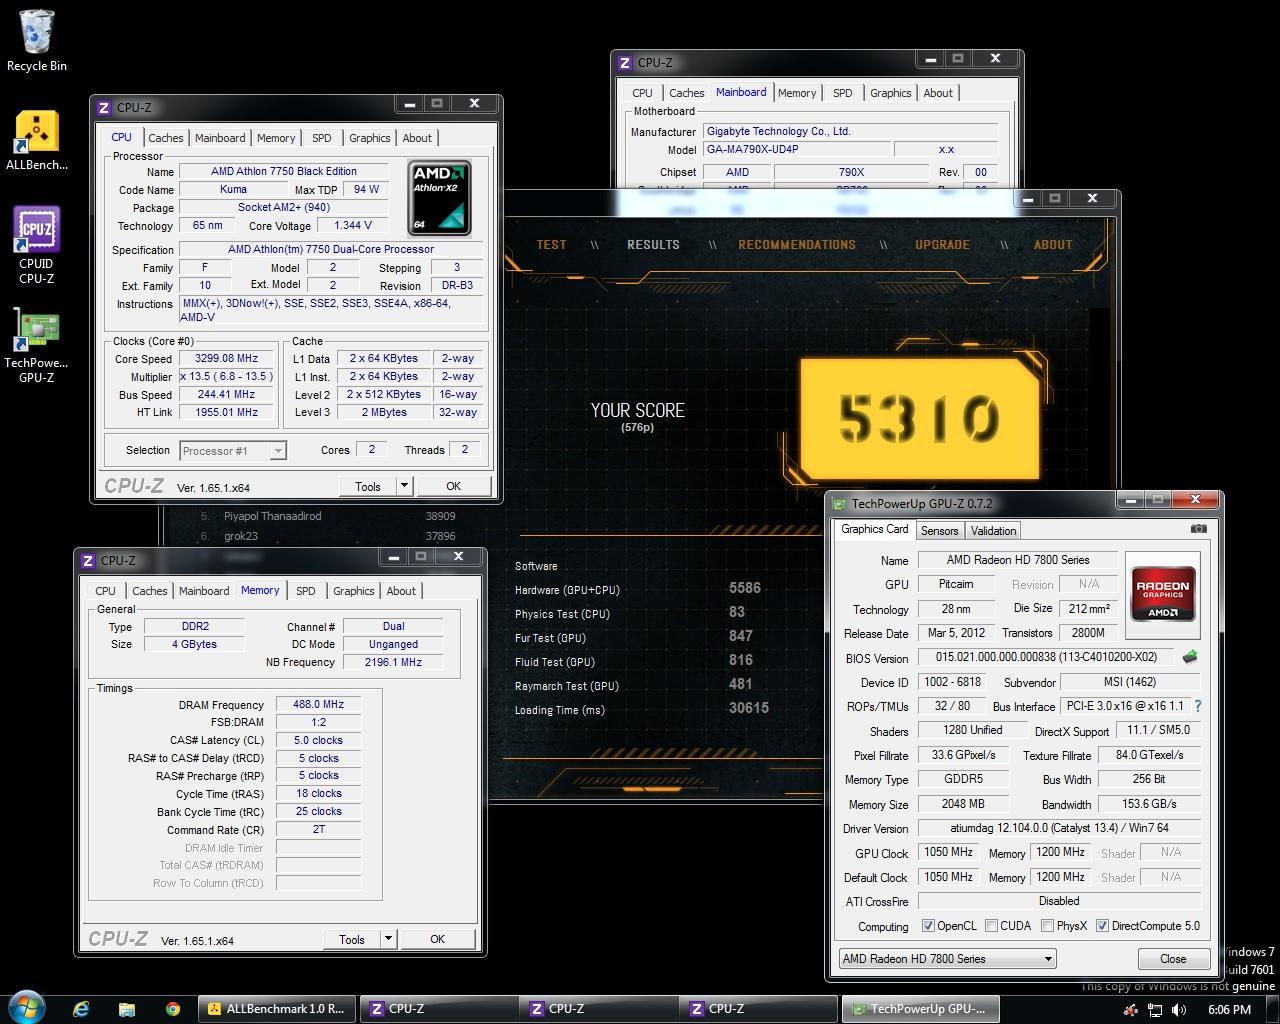
Task: Click the AMD Athlon X2 processor logo
Action: [439, 198]
